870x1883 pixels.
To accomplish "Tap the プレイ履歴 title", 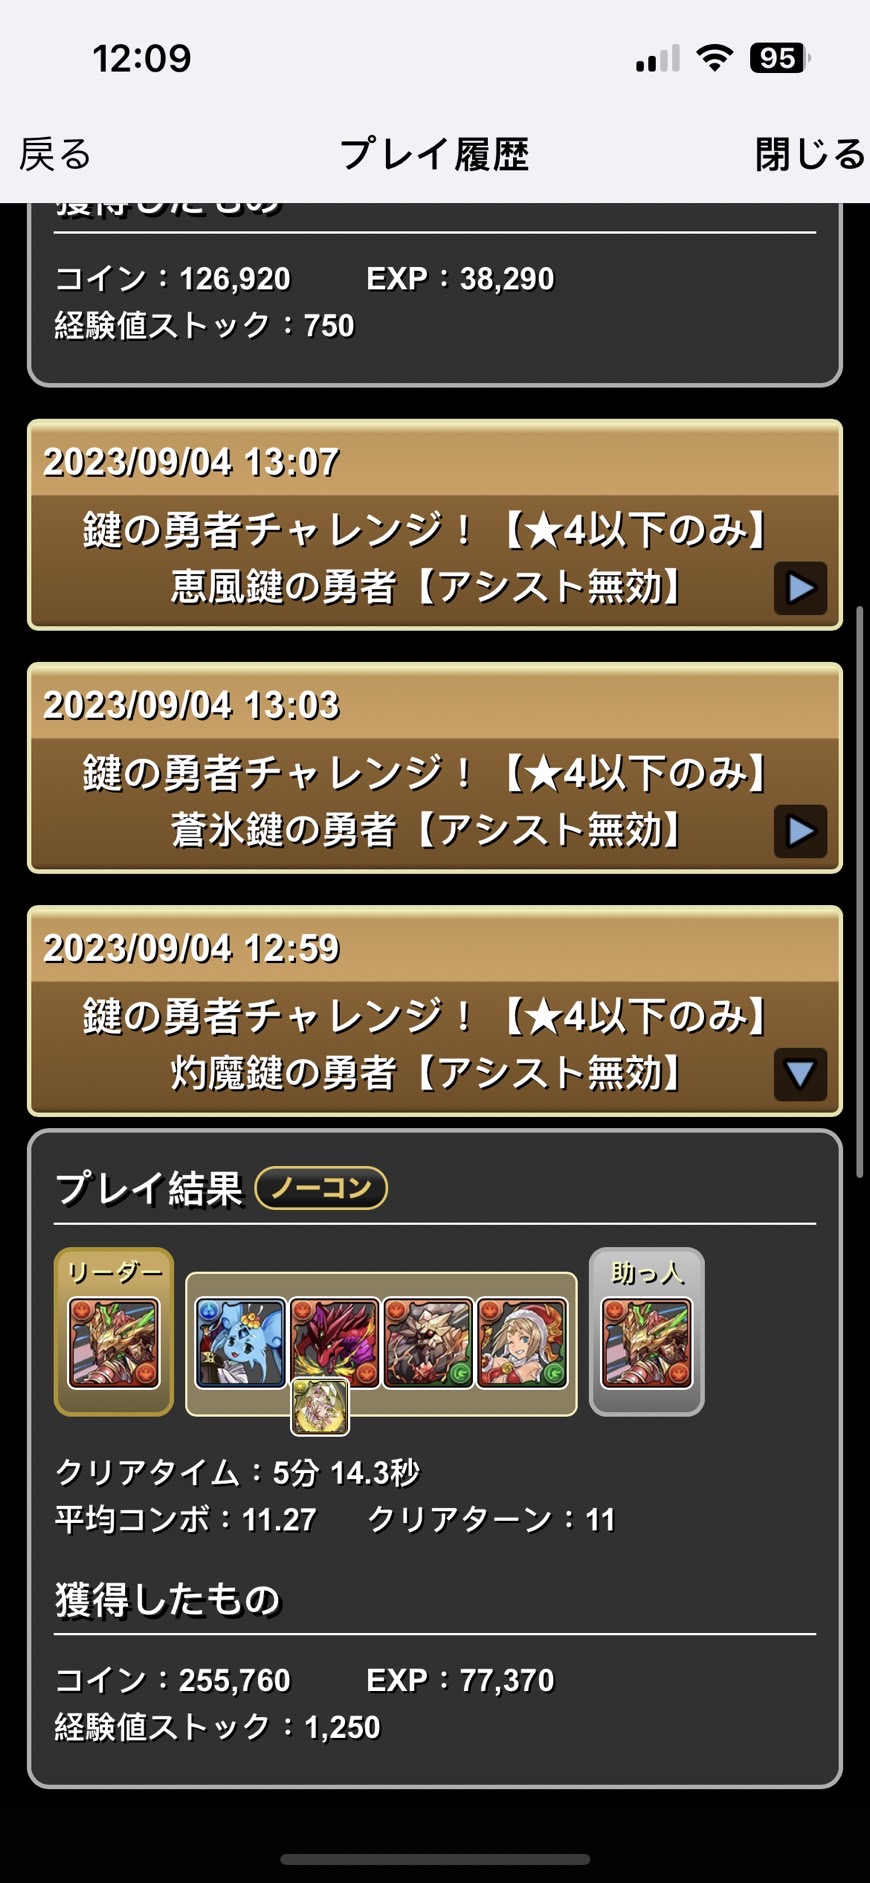I will click(x=434, y=154).
